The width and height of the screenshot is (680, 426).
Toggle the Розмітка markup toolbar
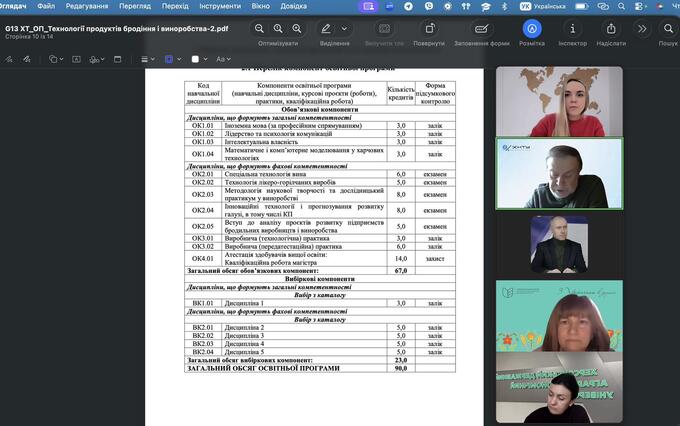531,29
